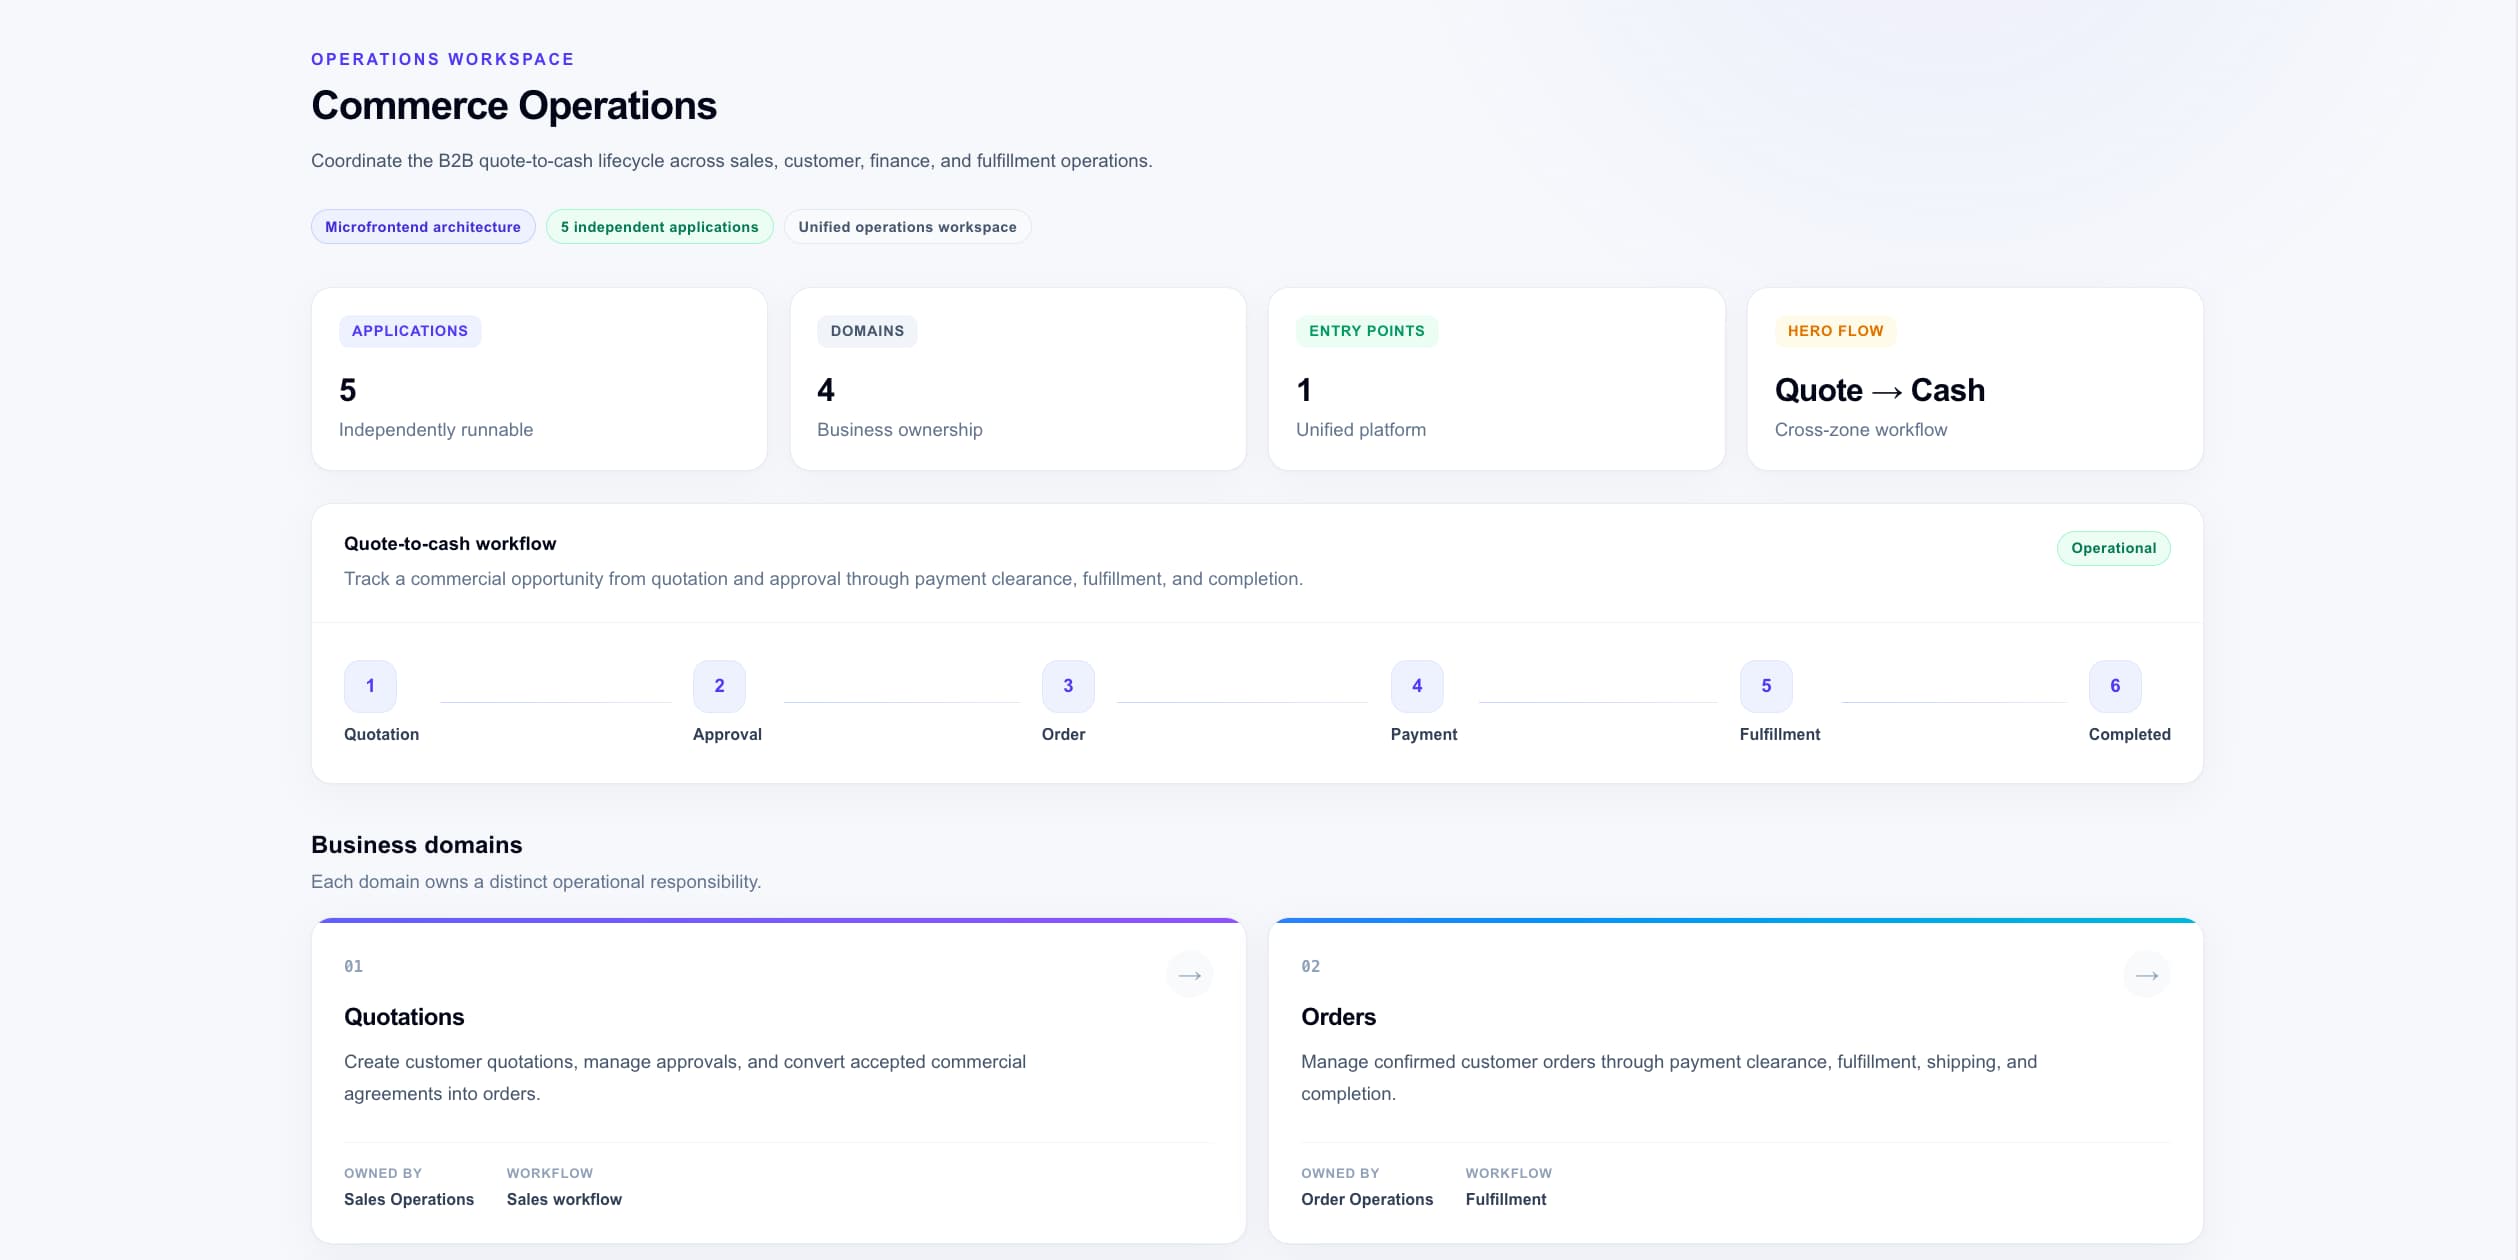This screenshot has height=1260, width=2518.
Task: Select workflow step 4 Payment badge
Action: tap(1417, 686)
